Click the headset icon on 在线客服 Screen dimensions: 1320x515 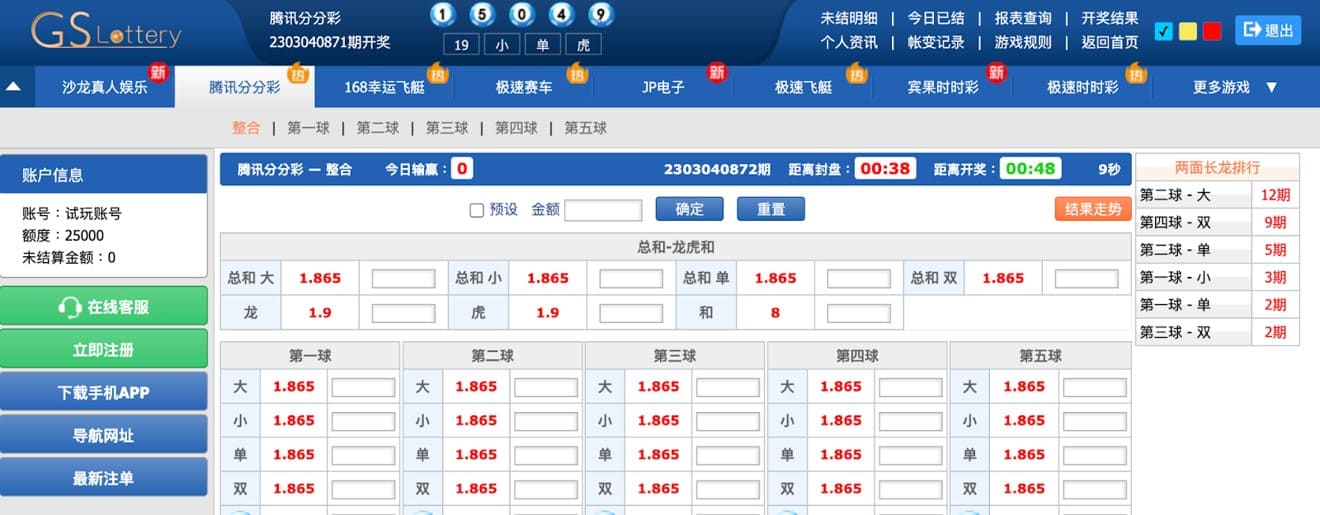click(x=70, y=307)
